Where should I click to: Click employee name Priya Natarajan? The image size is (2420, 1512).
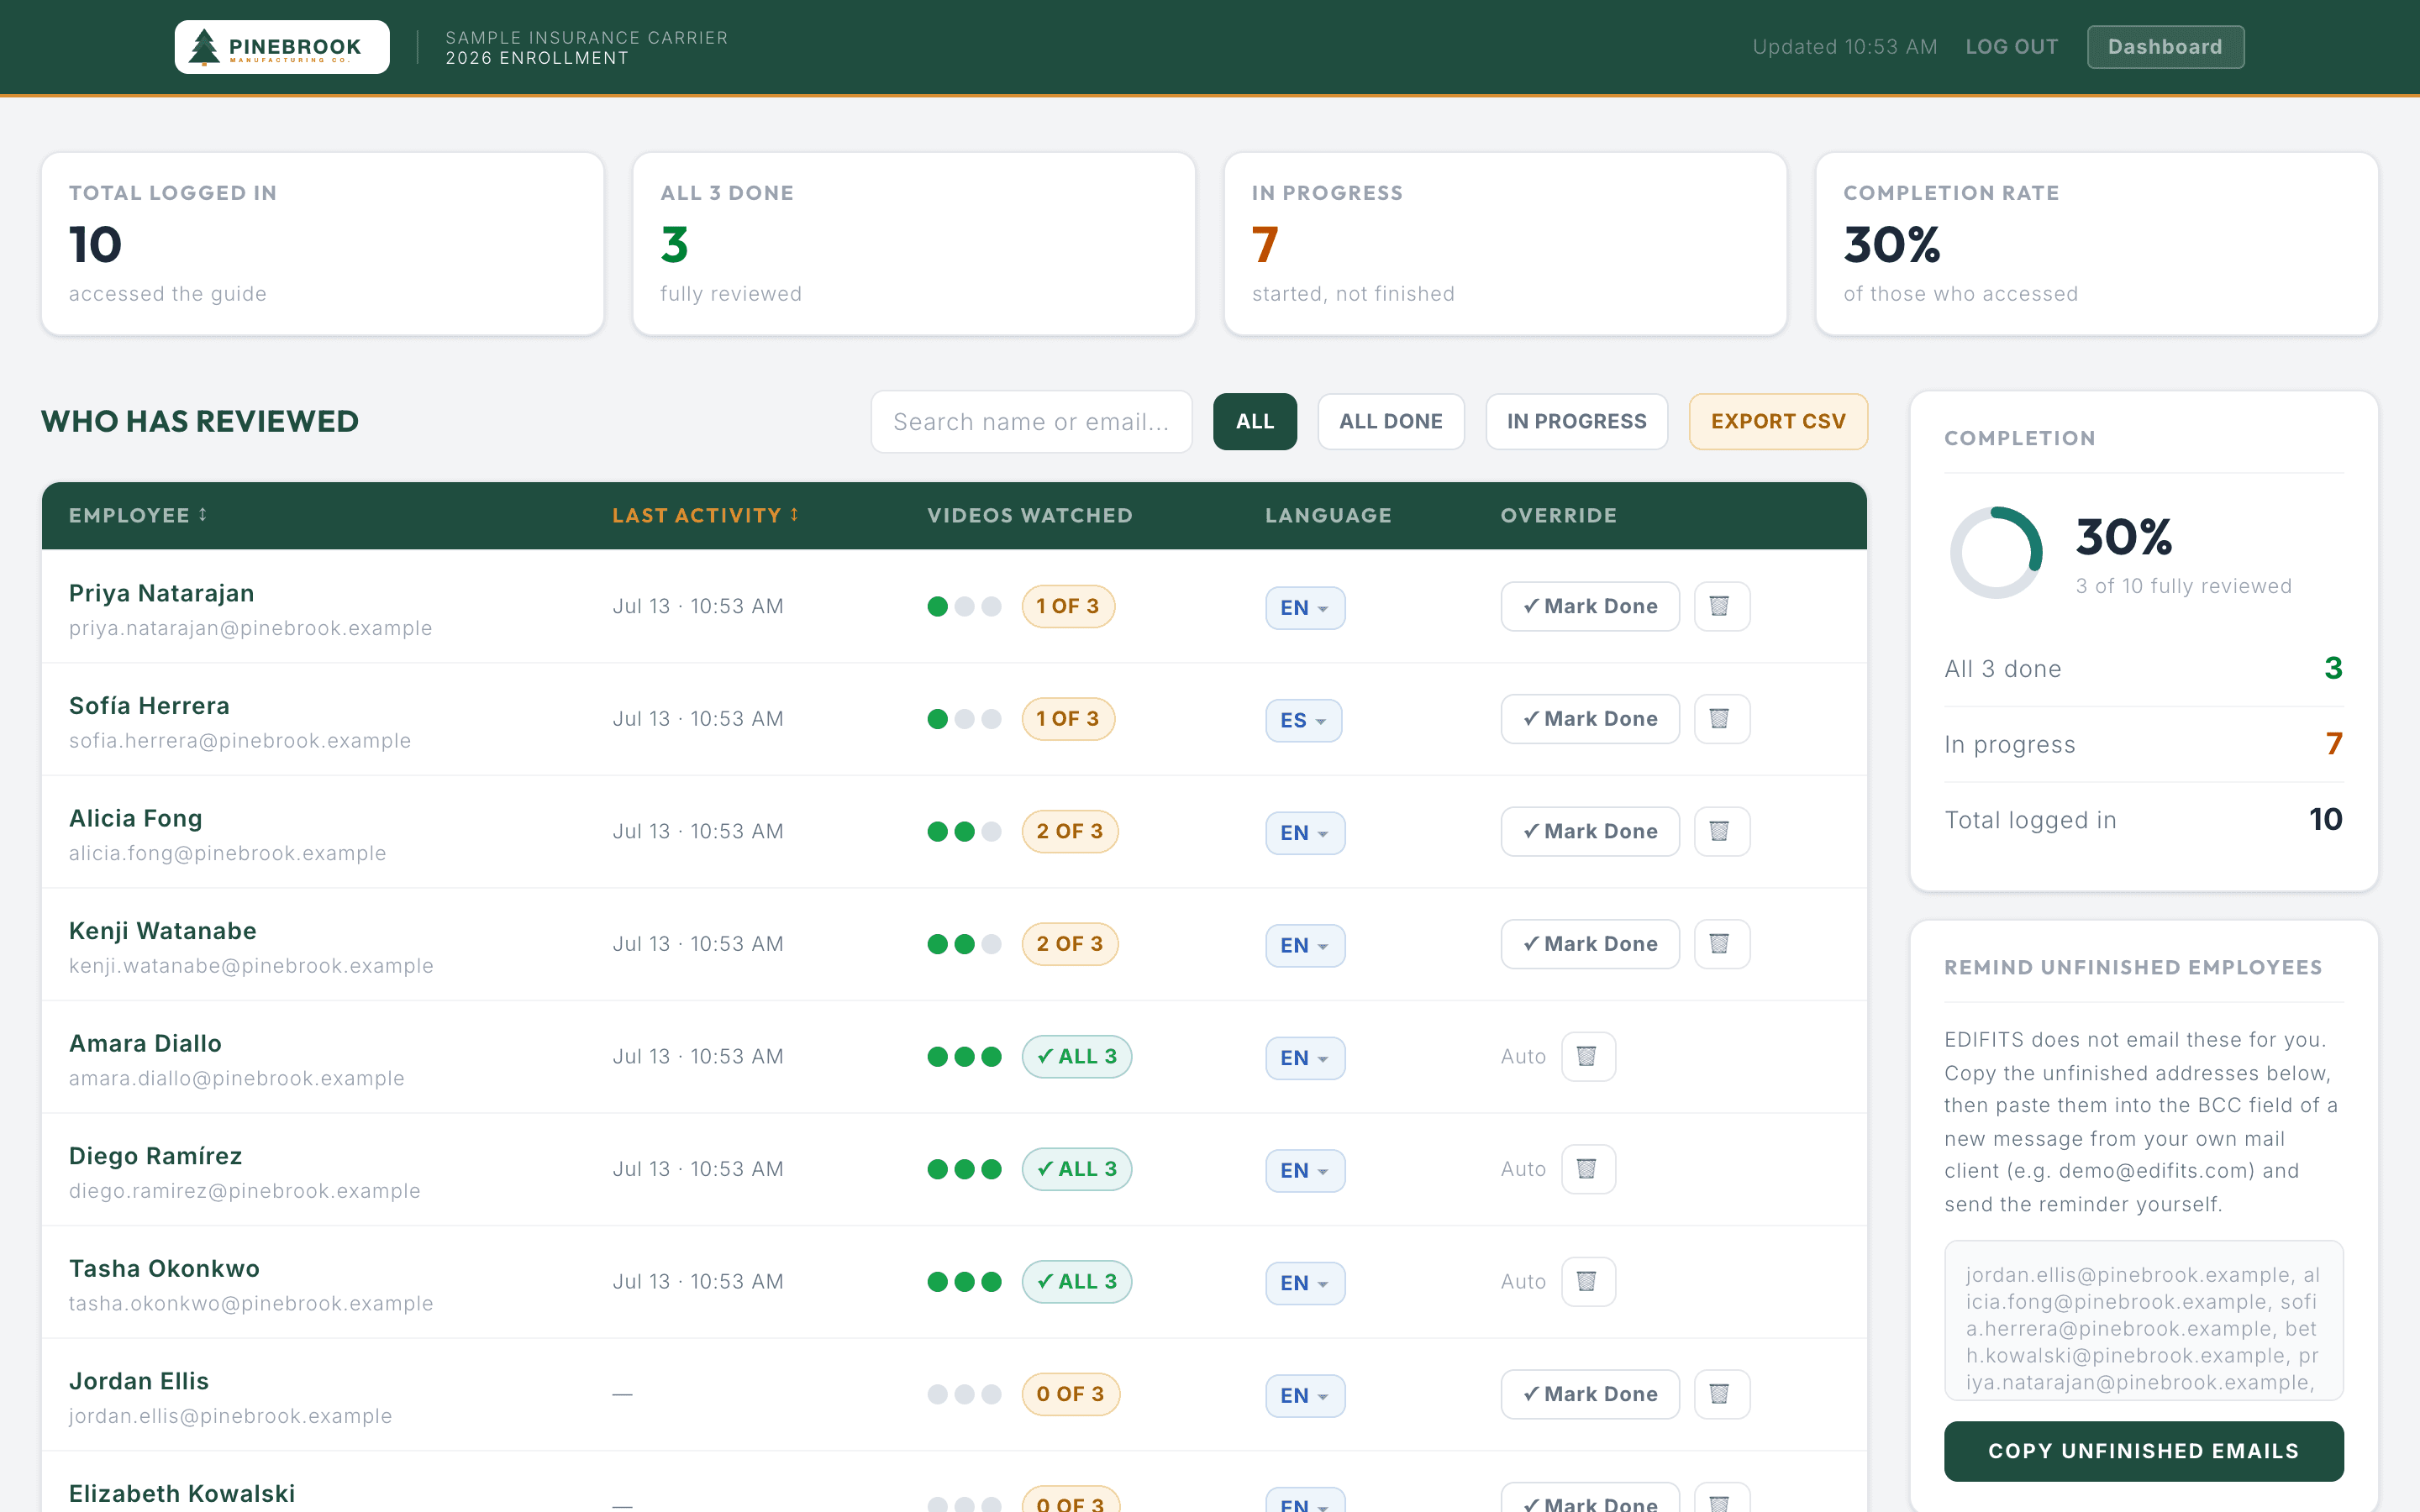click(161, 593)
